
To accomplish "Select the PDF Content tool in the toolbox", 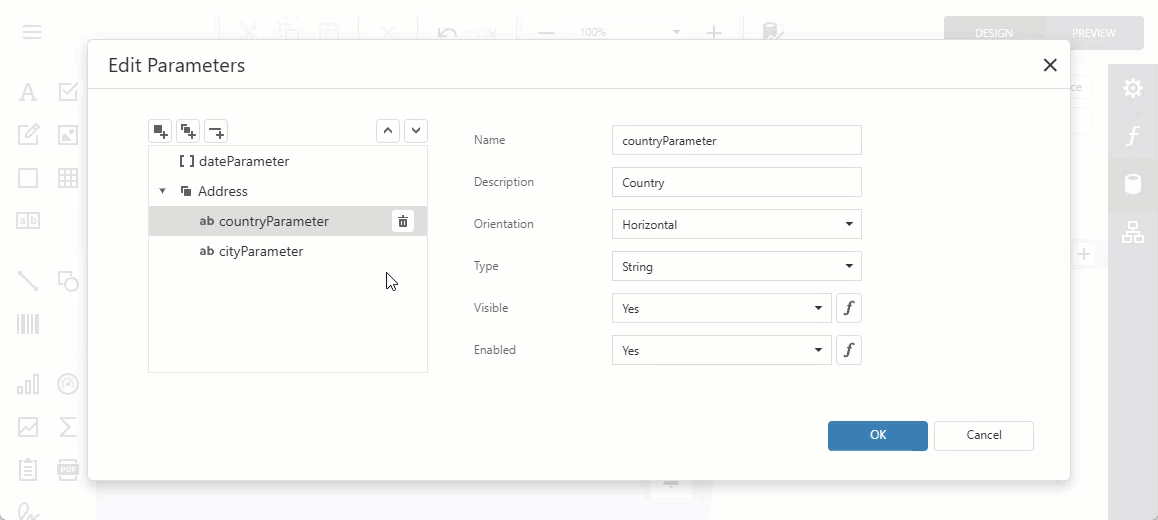I will 68,469.
